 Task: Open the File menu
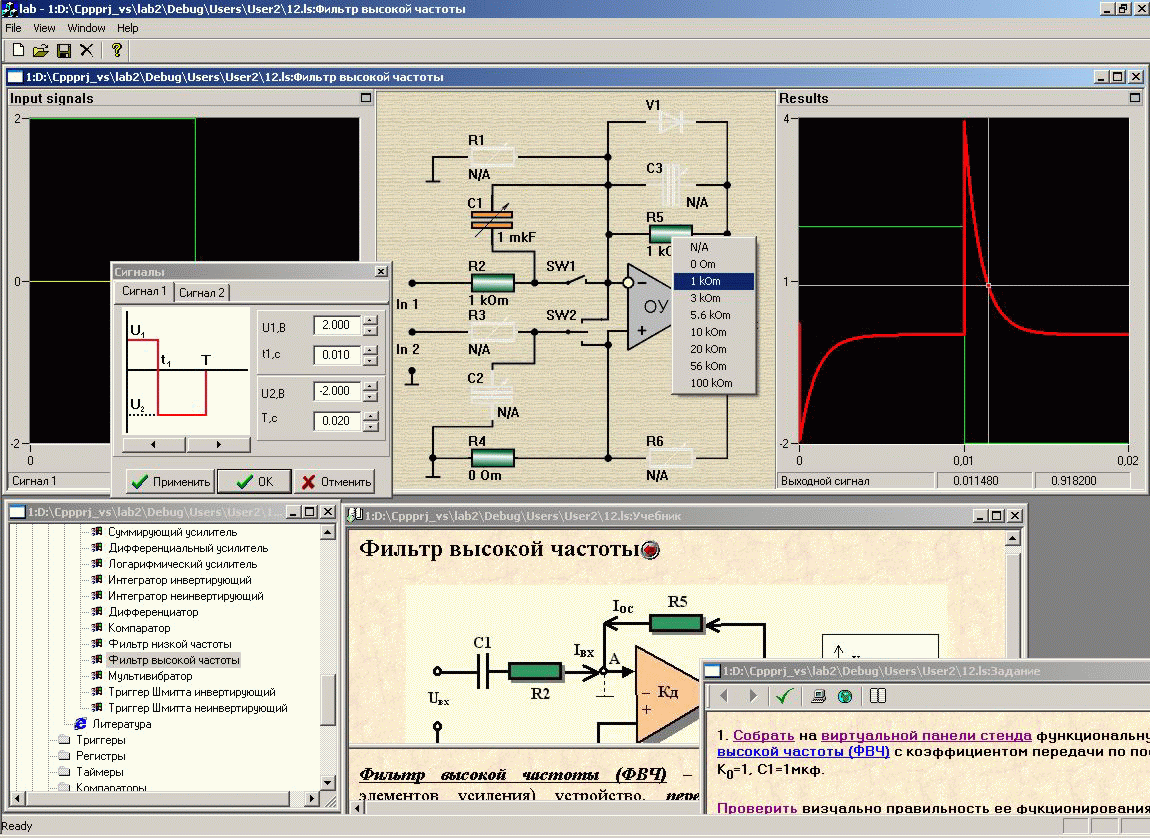13,28
